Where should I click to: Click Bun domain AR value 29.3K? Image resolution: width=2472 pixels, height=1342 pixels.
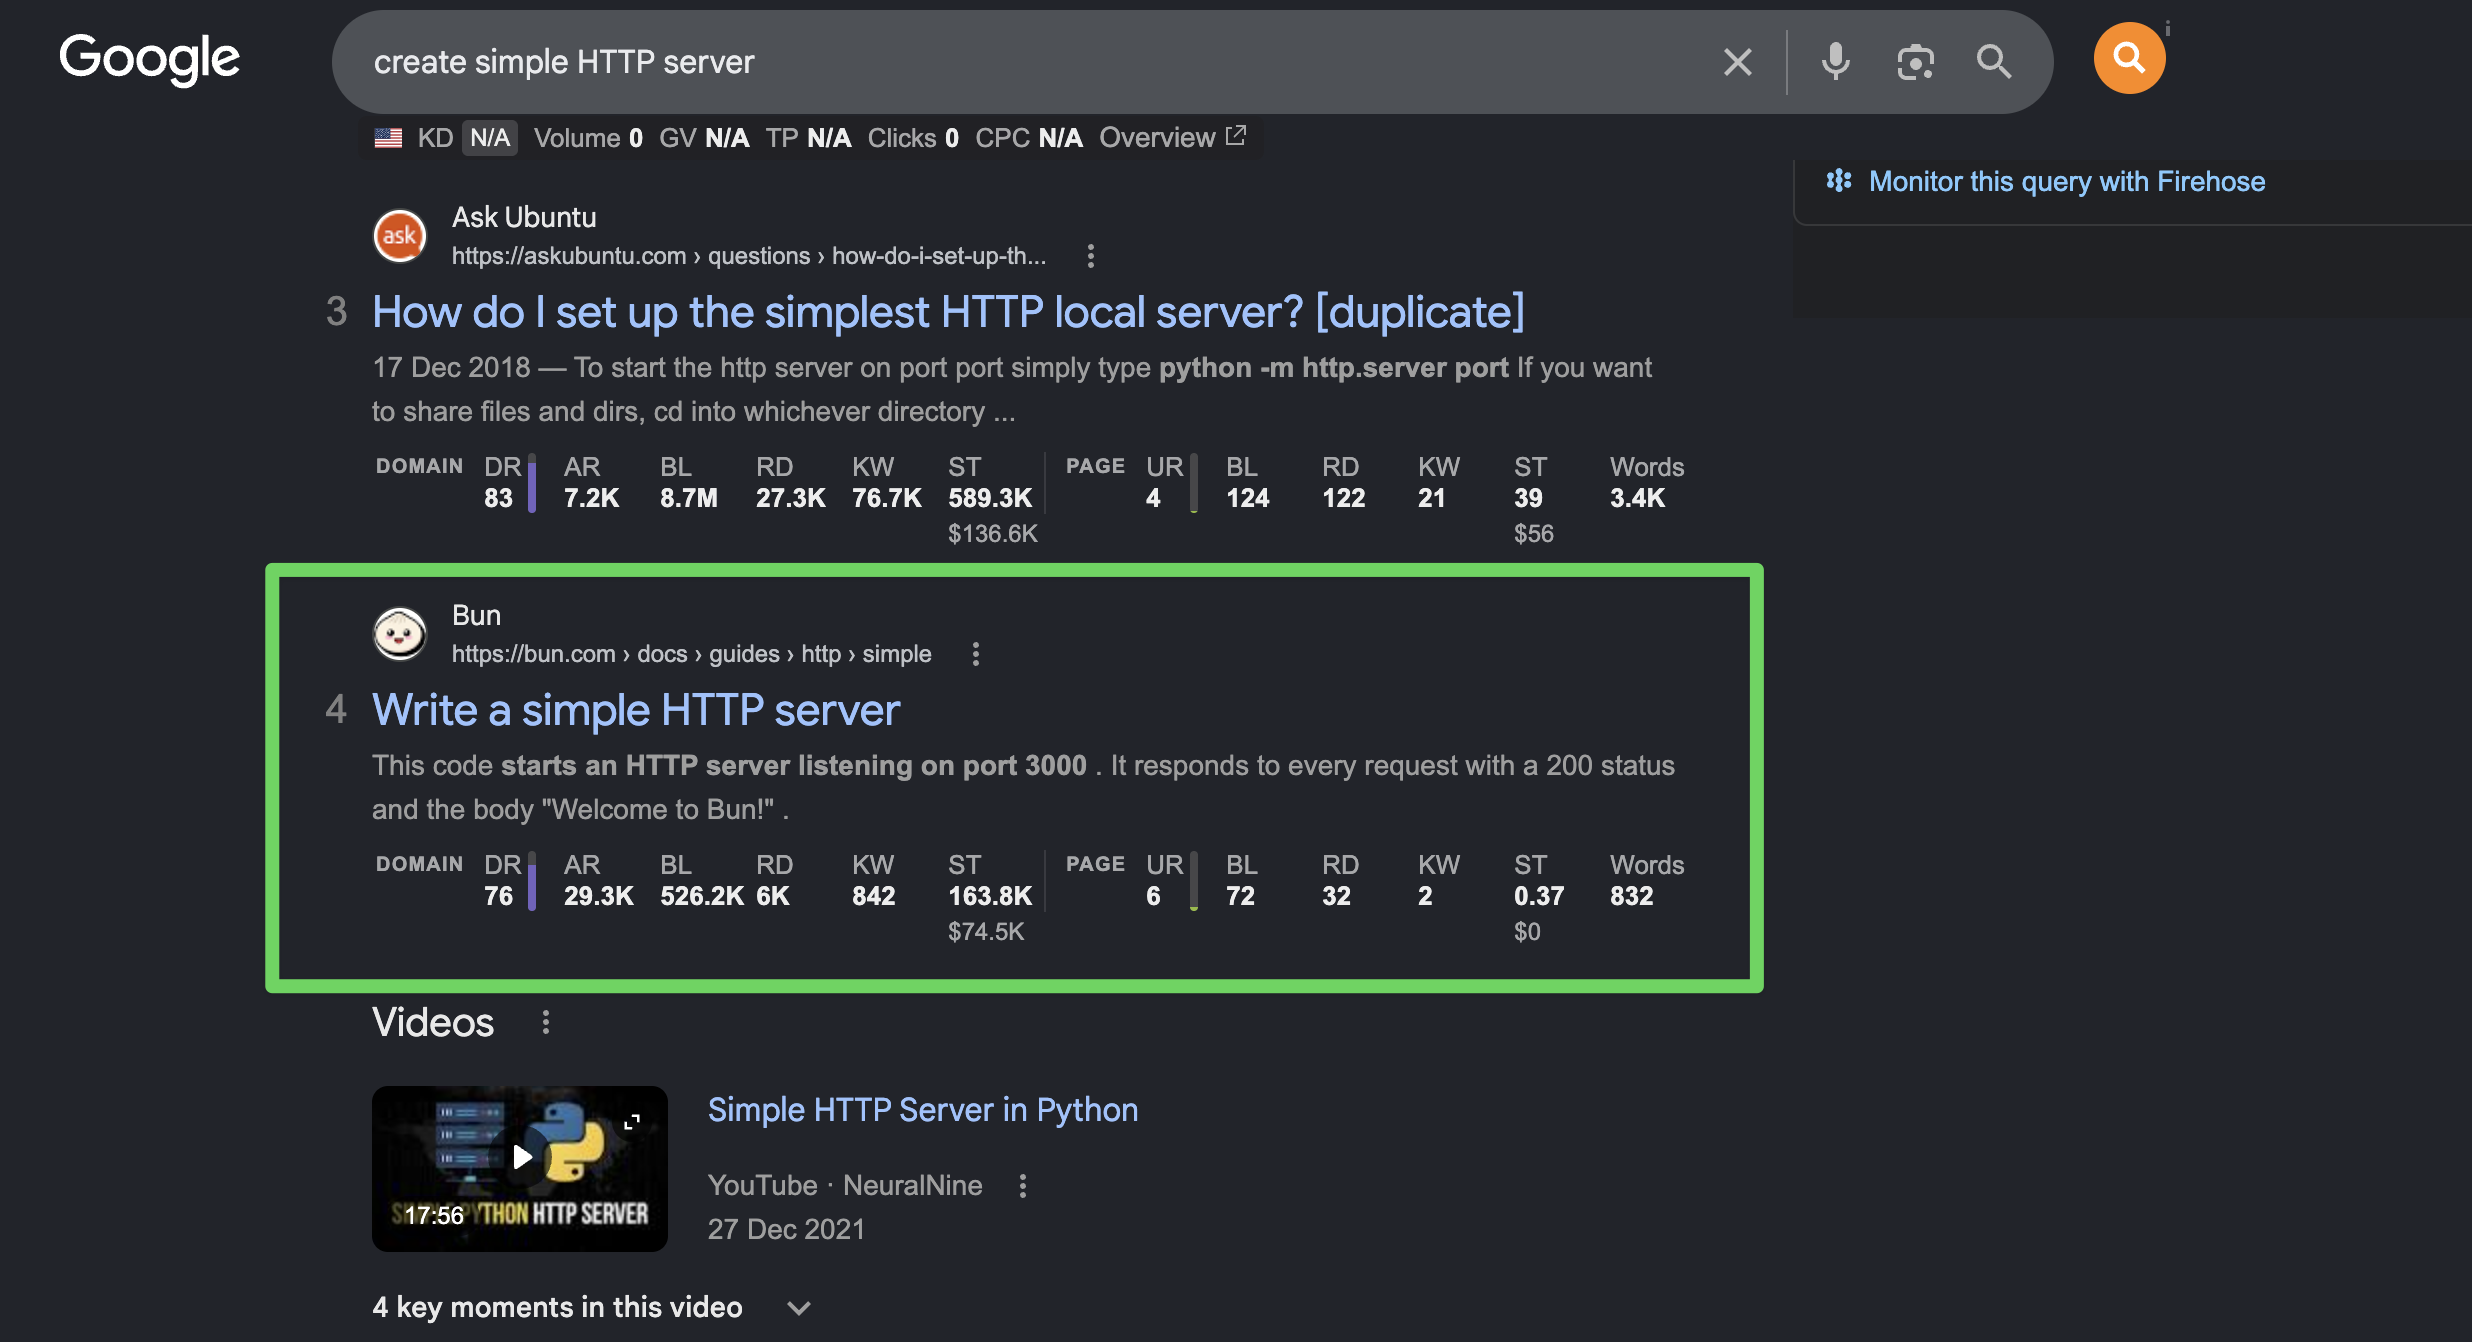[598, 896]
